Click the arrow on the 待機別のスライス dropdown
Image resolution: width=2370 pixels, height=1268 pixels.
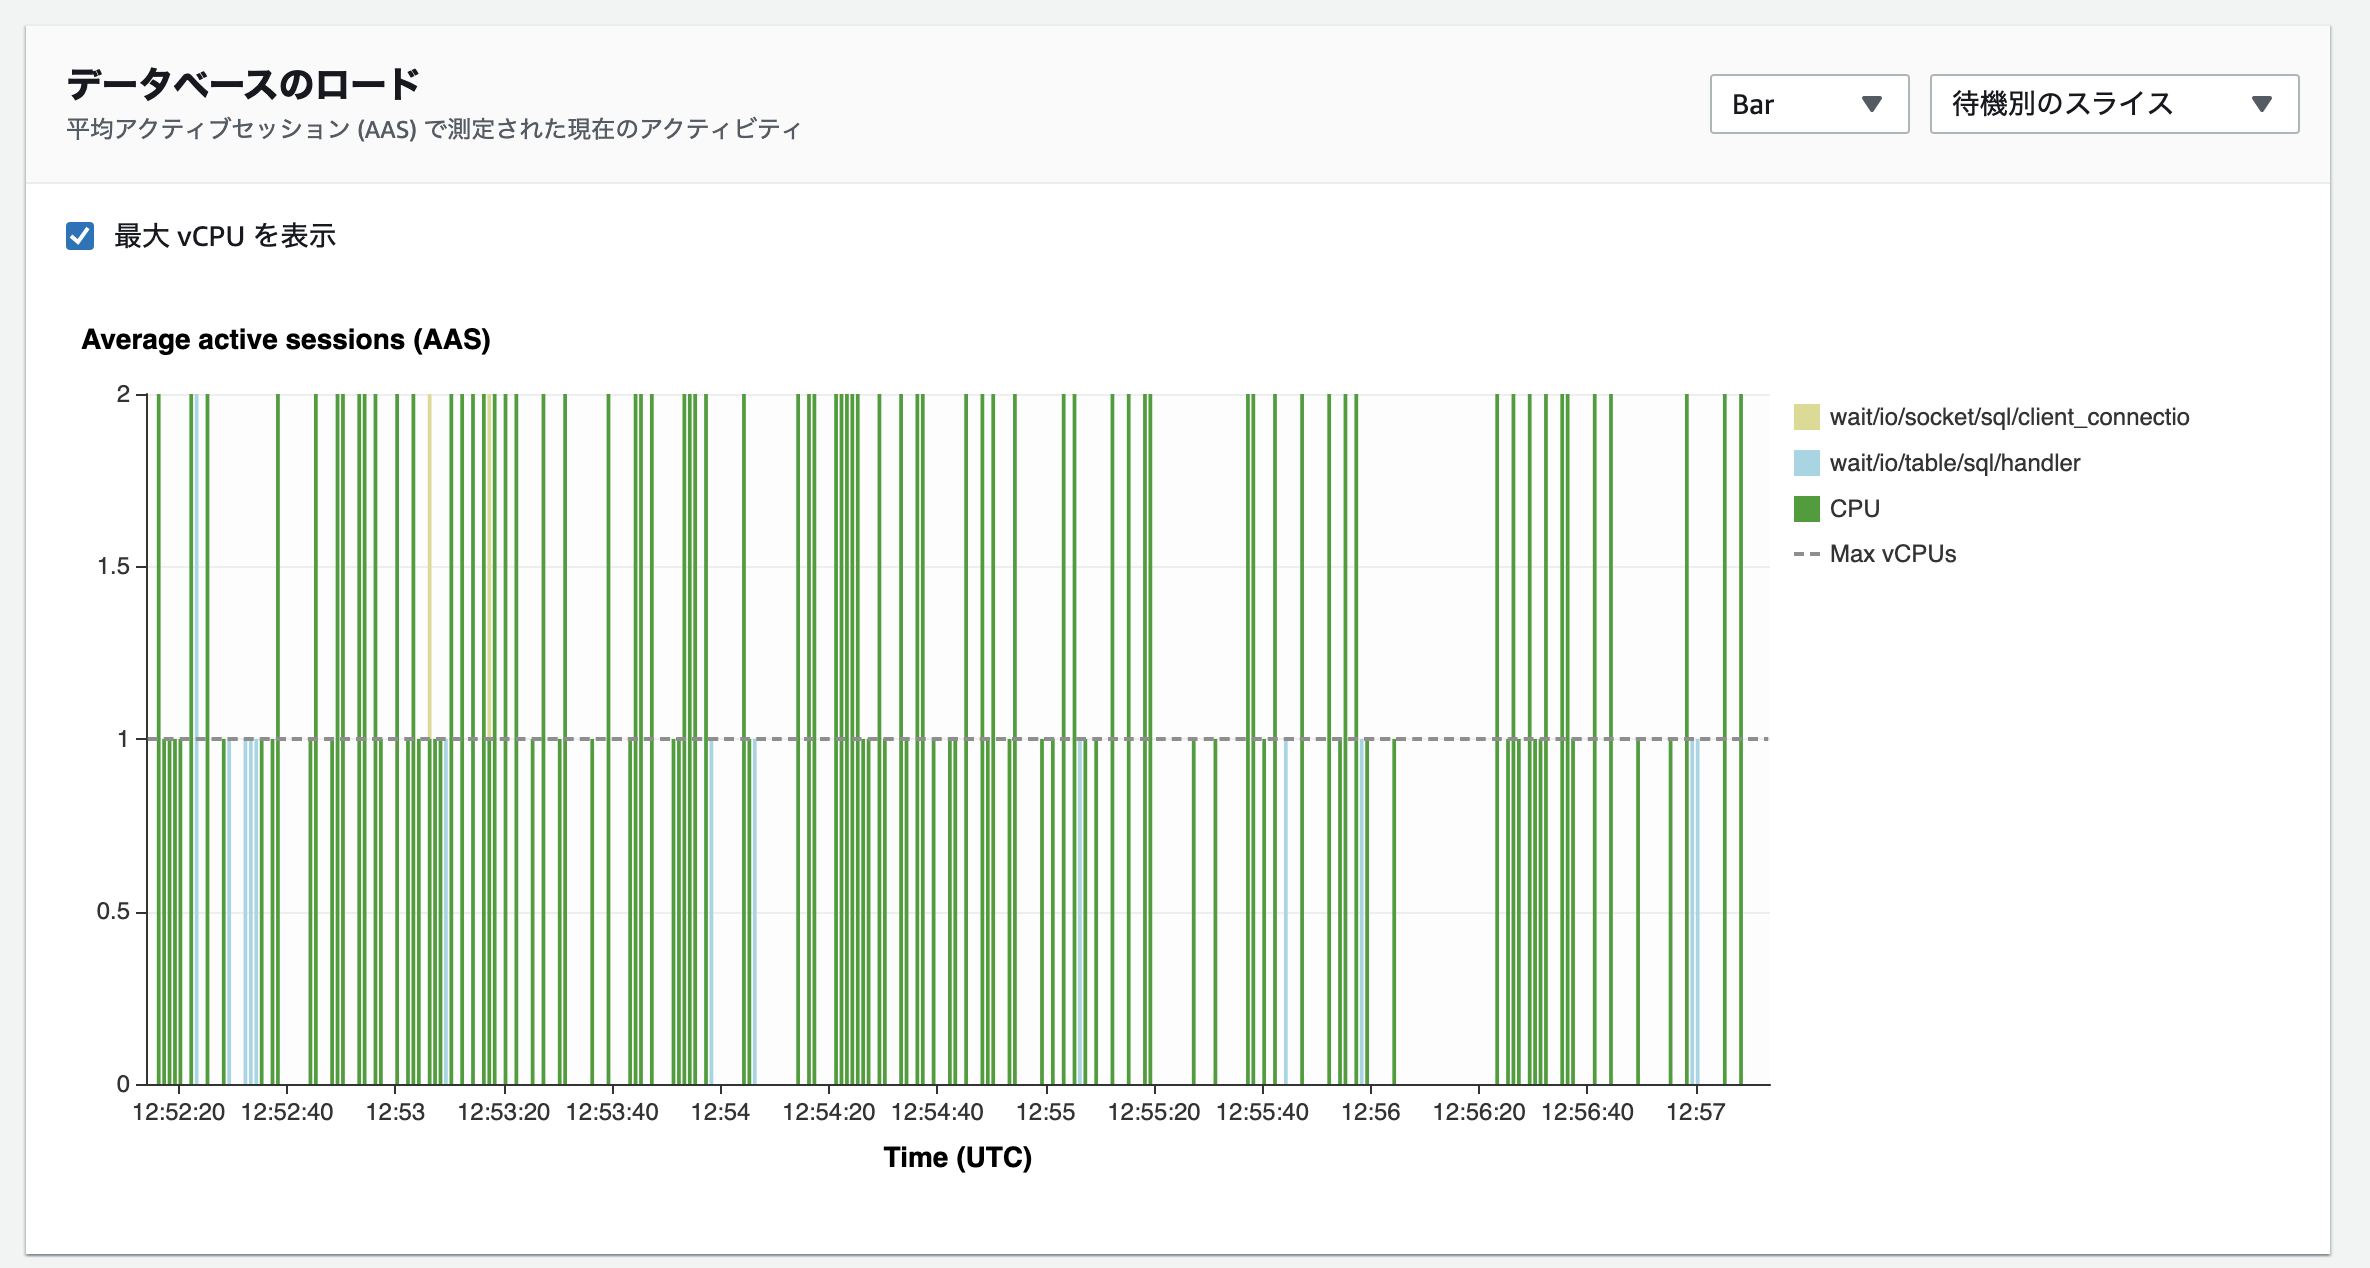2262,104
